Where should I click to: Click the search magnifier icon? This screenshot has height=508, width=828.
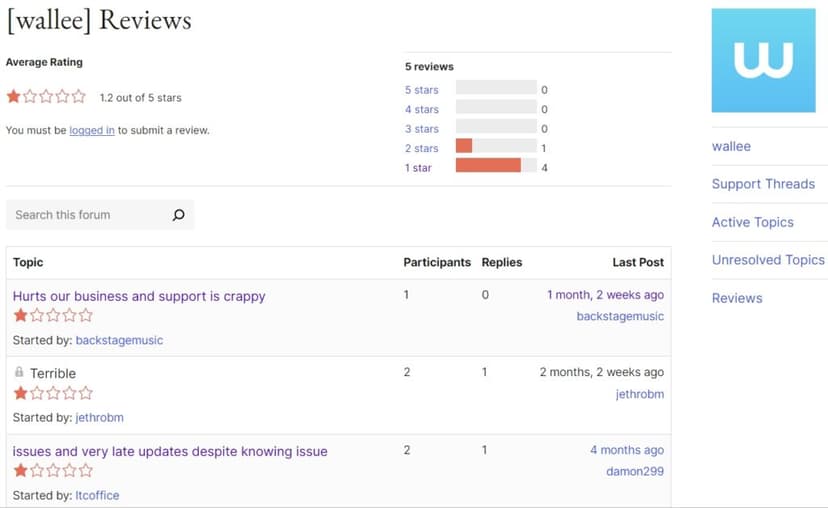point(178,215)
